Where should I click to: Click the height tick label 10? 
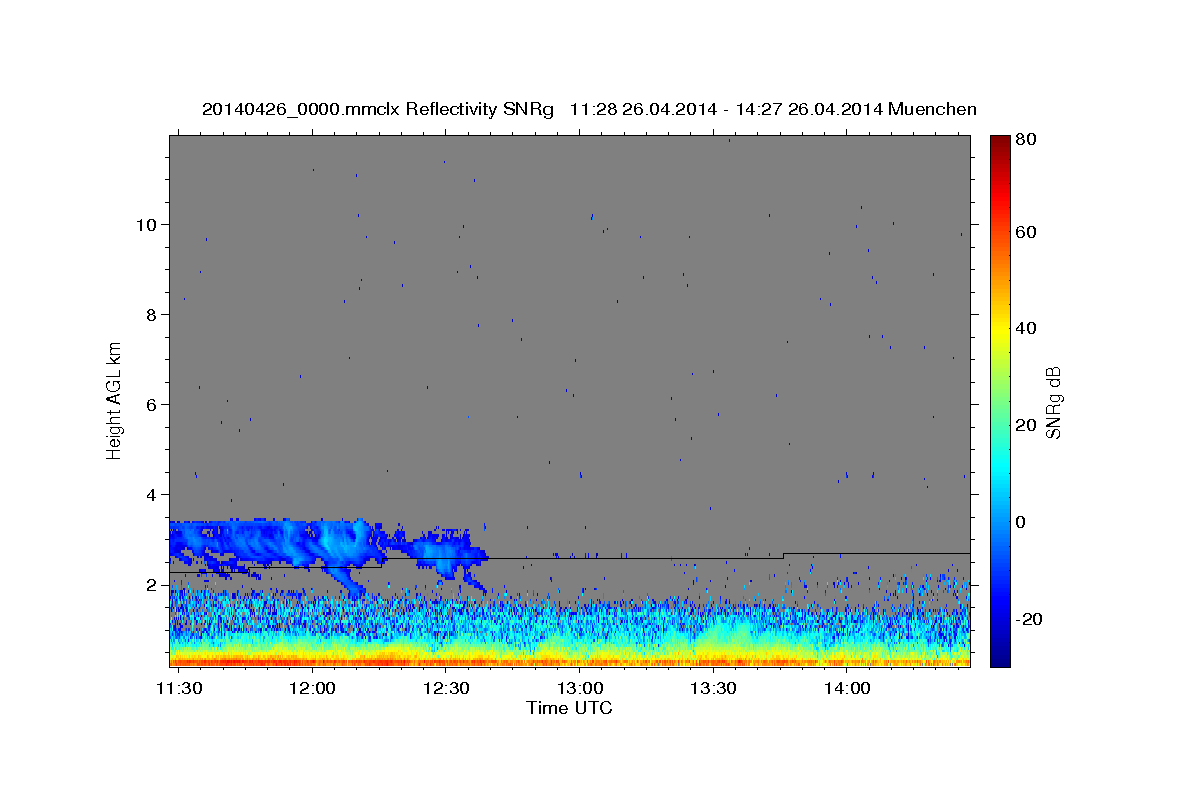(x=147, y=224)
